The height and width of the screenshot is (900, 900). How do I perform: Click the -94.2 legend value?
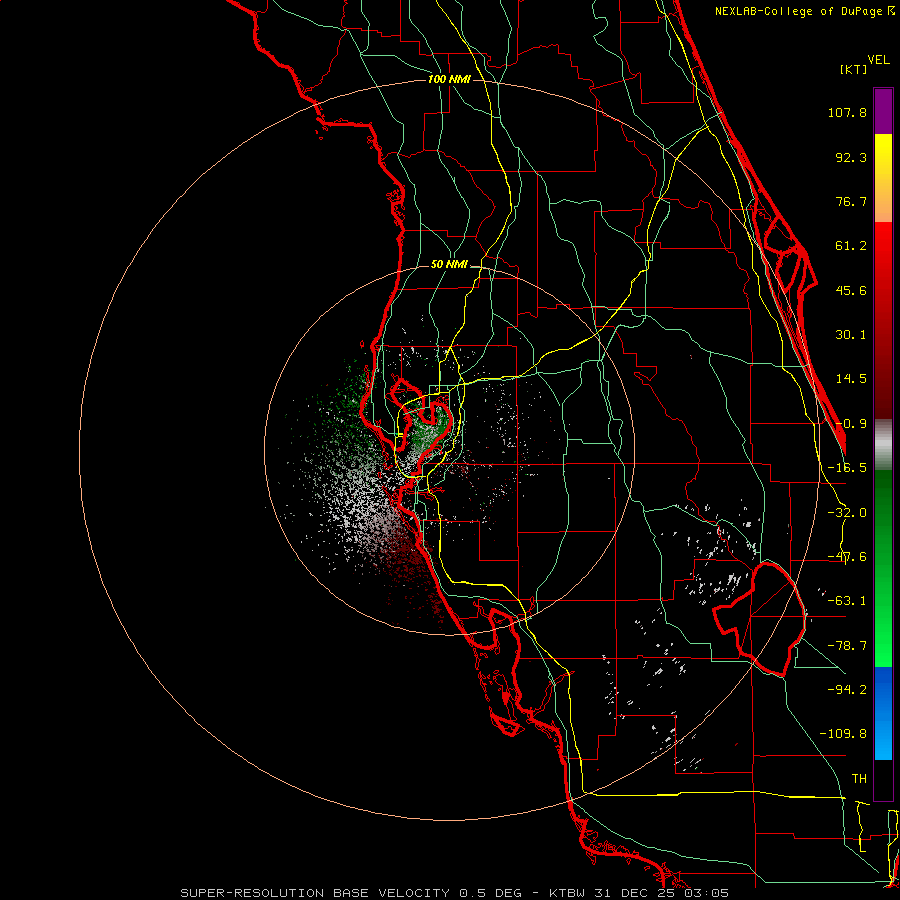click(x=847, y=690)
